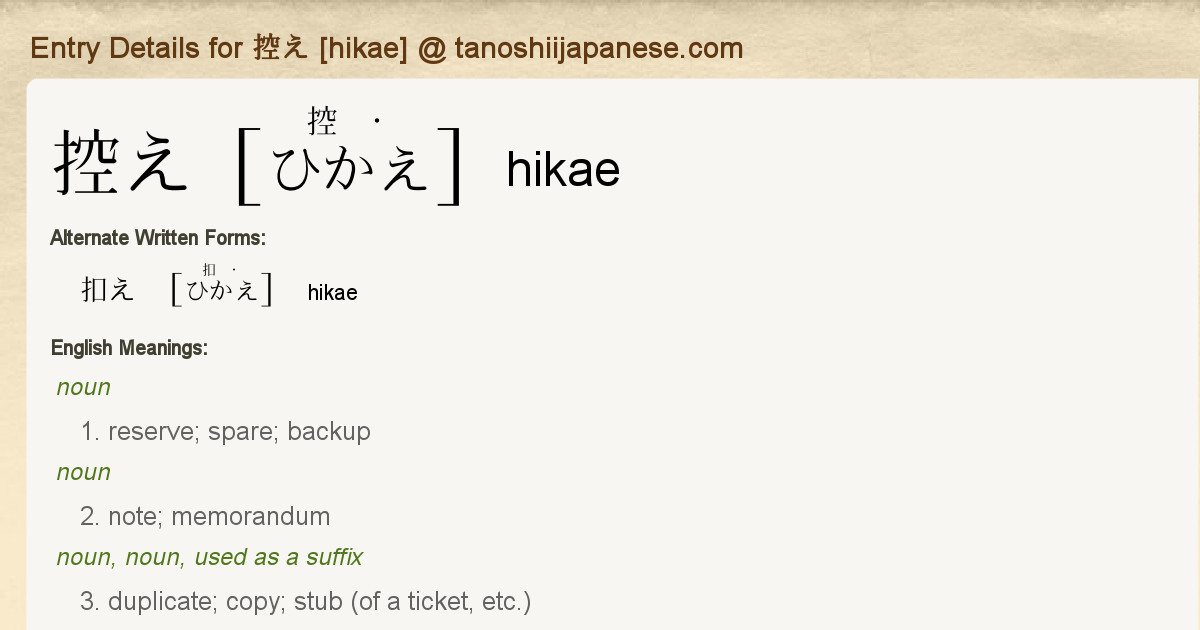This screenshot has width=1200, height=630.
Task: Click the small 控 kanji above ひ
Action: (322, 122)
